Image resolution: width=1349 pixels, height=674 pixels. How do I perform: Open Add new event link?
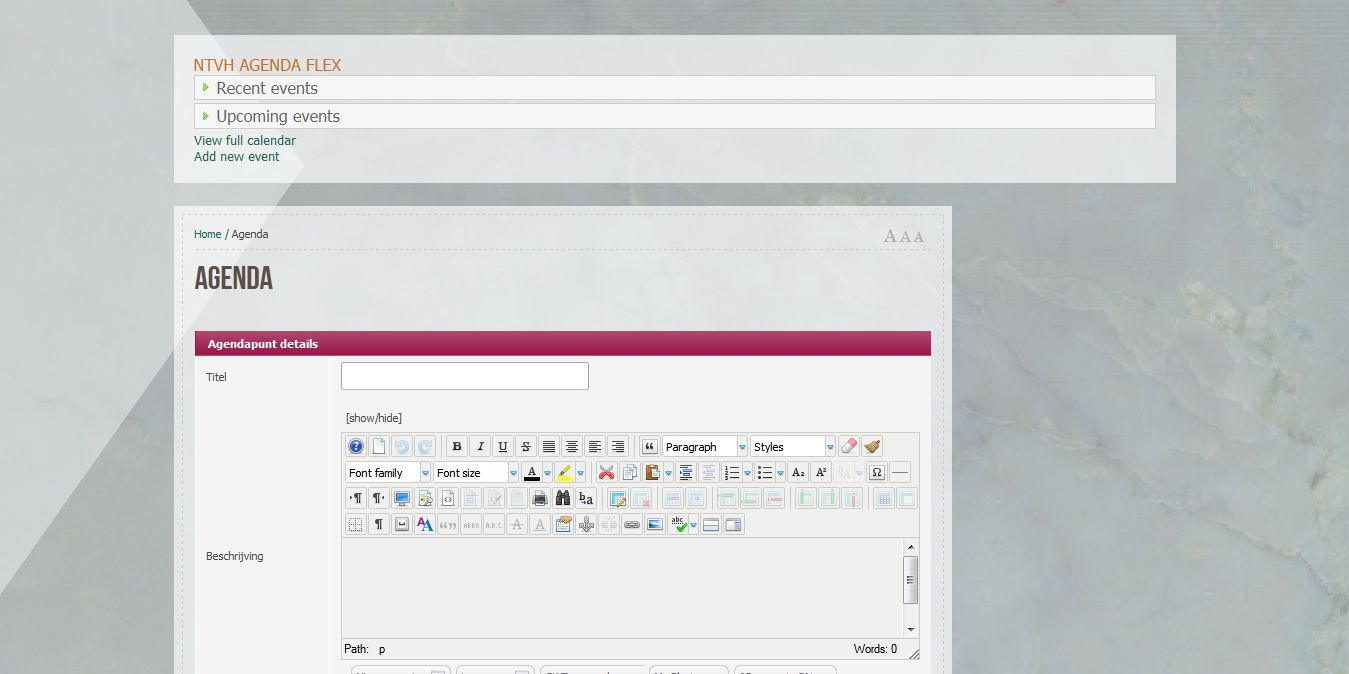(237, 157)
